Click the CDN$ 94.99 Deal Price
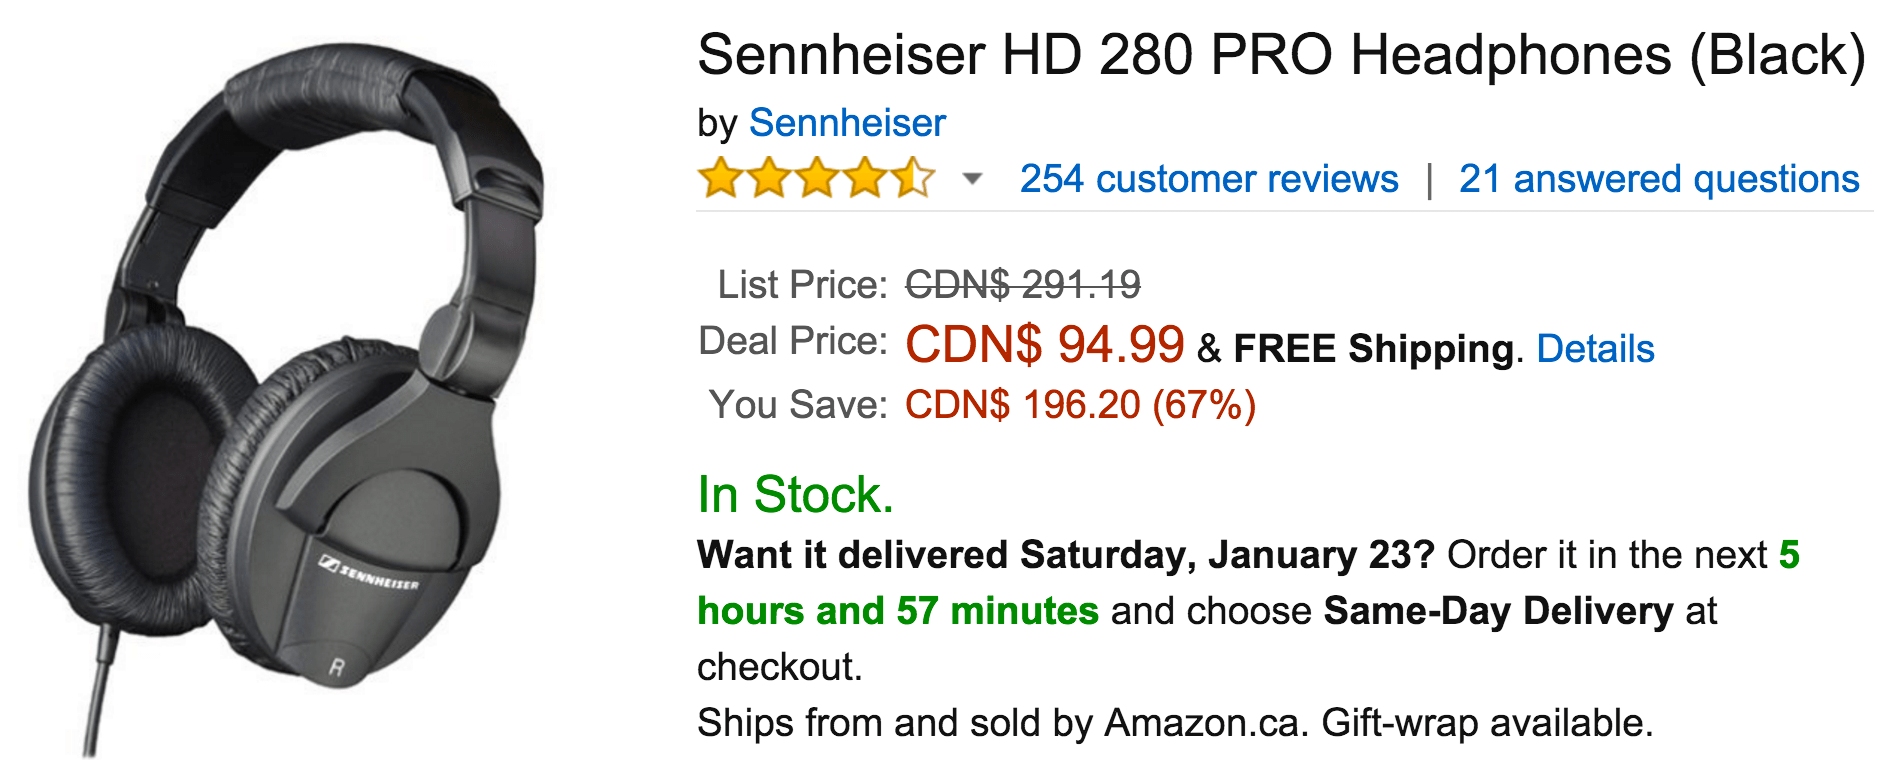This screenshot has width=1878, height=764. click(x=1044, y=346)
